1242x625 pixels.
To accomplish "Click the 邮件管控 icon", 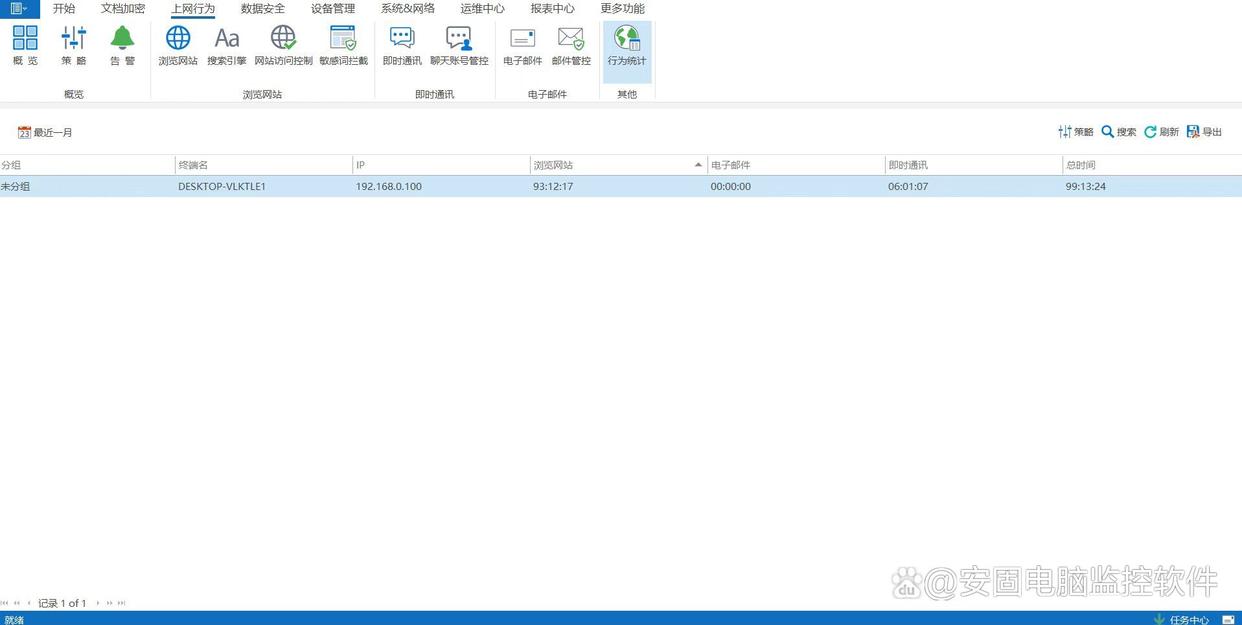I will tap(571, 46).
